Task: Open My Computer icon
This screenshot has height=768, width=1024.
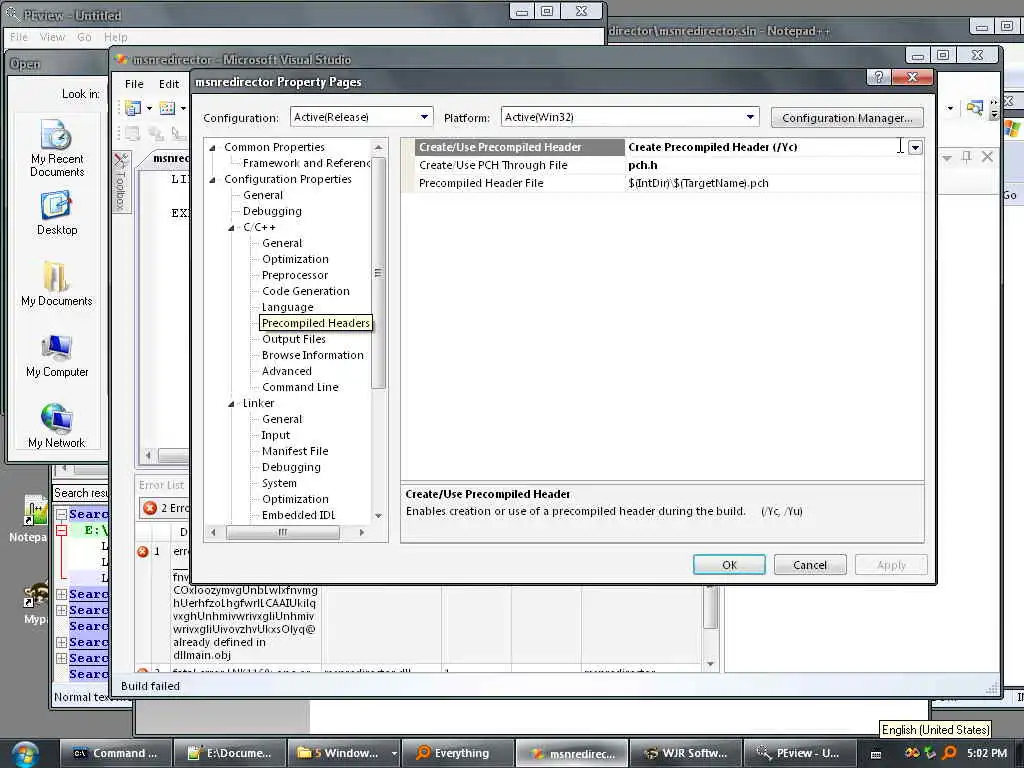Action: (57, 355)
